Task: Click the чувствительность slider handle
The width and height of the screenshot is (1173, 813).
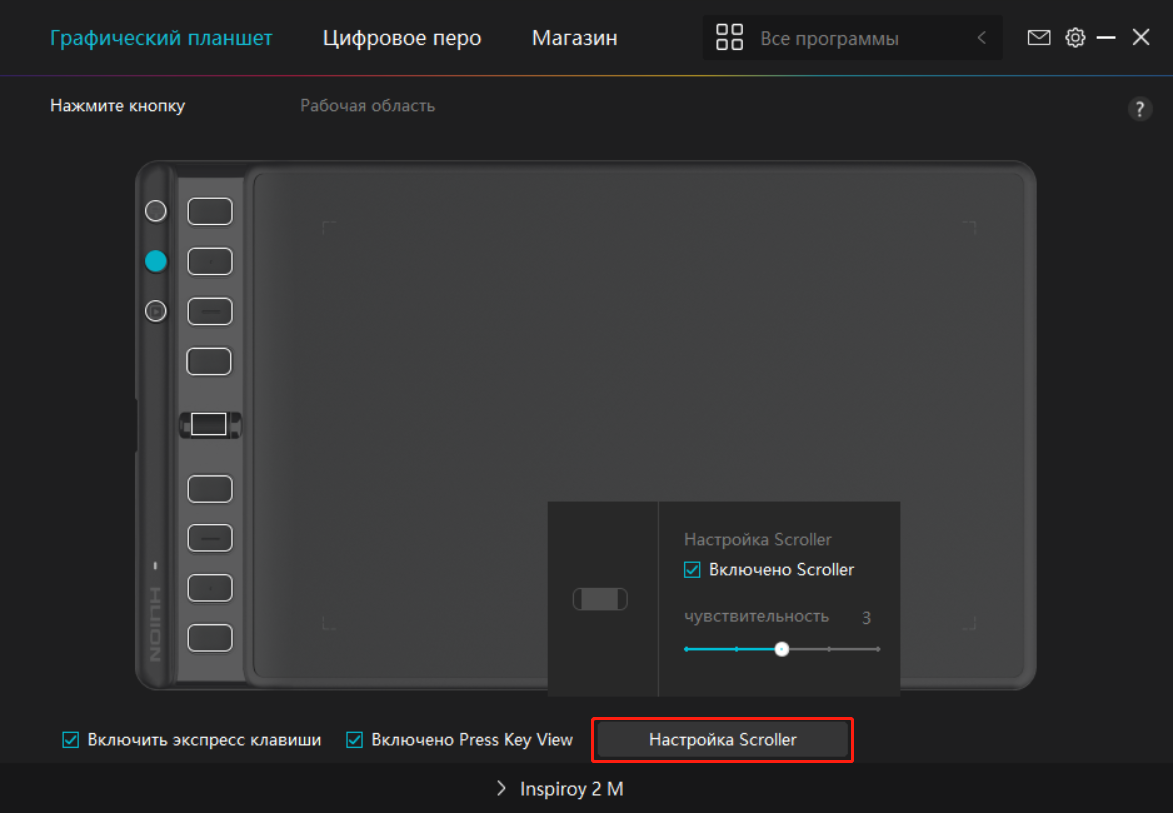Action: coord(782,649)
